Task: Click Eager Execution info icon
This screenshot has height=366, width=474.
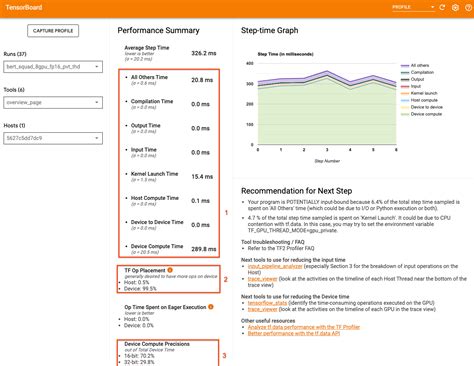Action: click(x=211, y=307)
